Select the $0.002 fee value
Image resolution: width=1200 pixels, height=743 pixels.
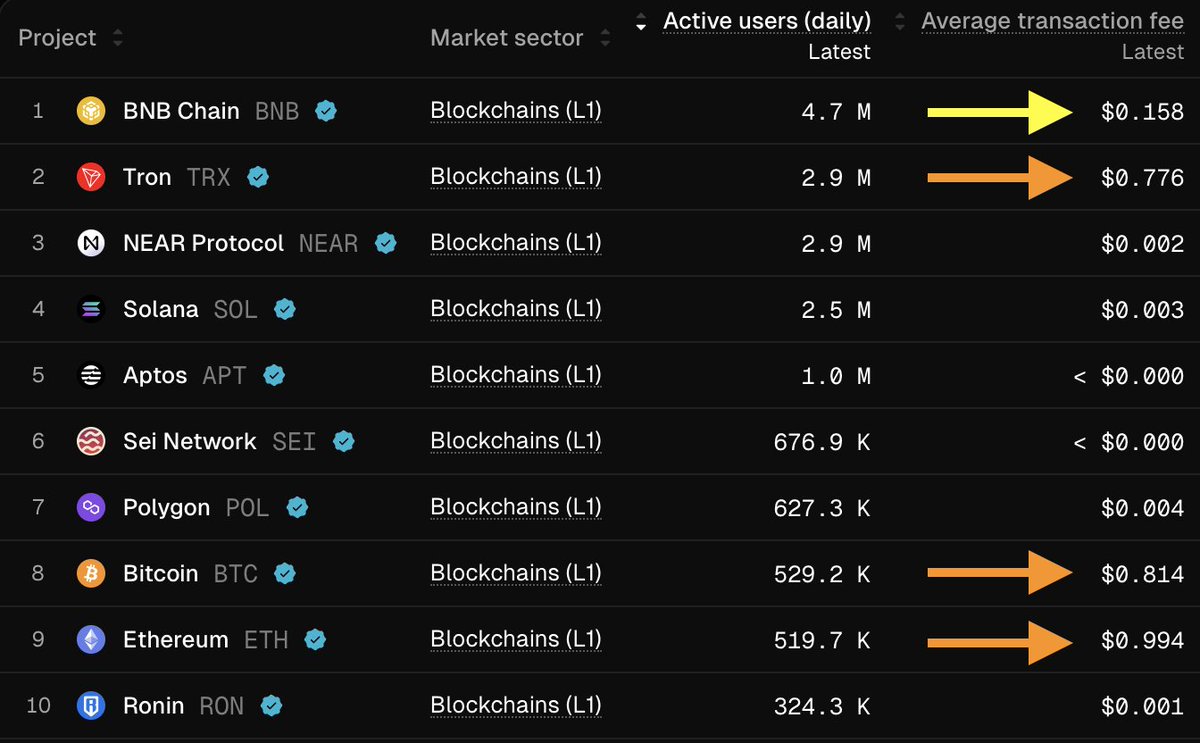pos(1142,243)
